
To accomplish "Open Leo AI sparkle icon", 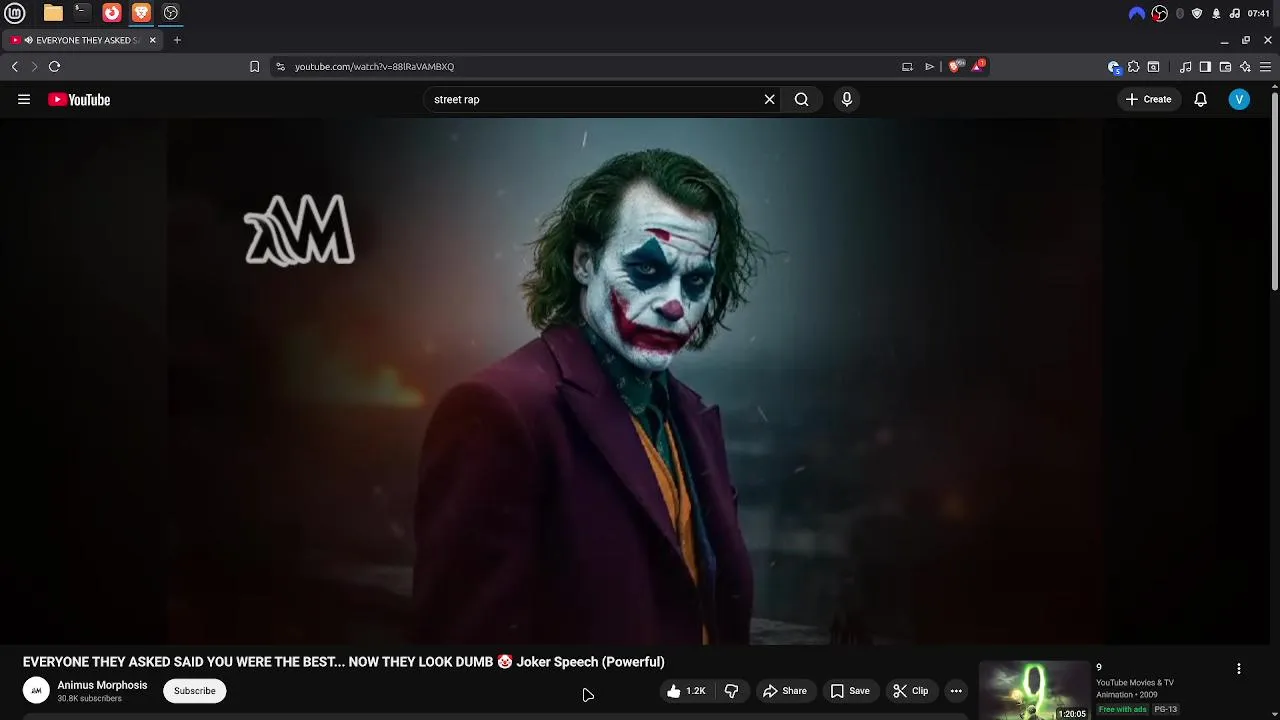I will pos(1245,67).
